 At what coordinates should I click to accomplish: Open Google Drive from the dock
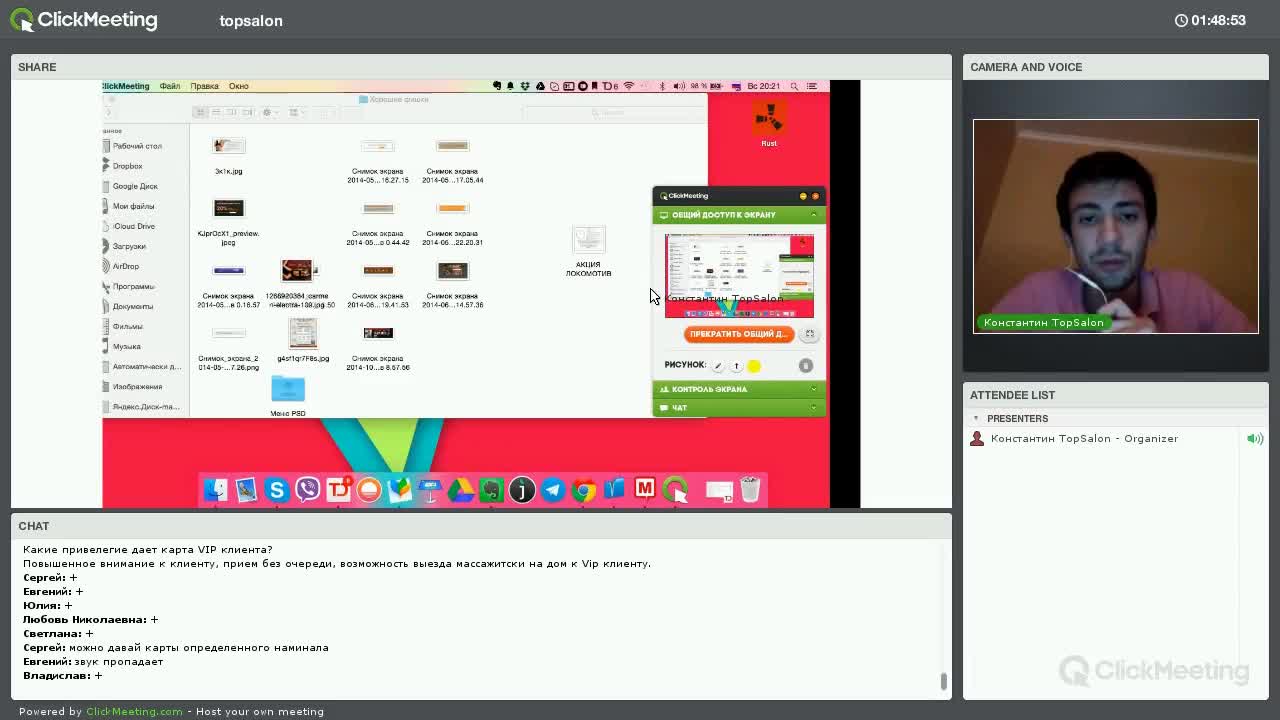pyautogui.click(x=460, y=490)
